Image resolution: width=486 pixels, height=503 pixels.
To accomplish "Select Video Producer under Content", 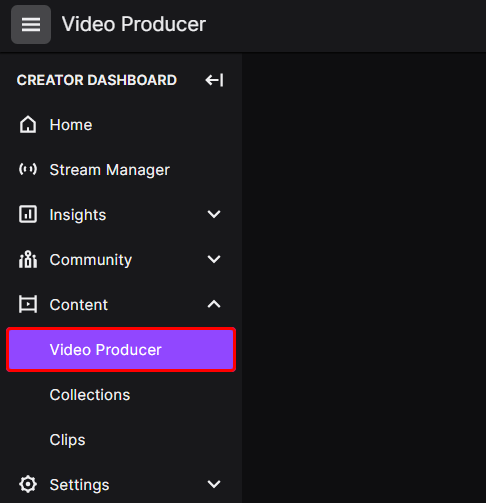I will 121,350.
